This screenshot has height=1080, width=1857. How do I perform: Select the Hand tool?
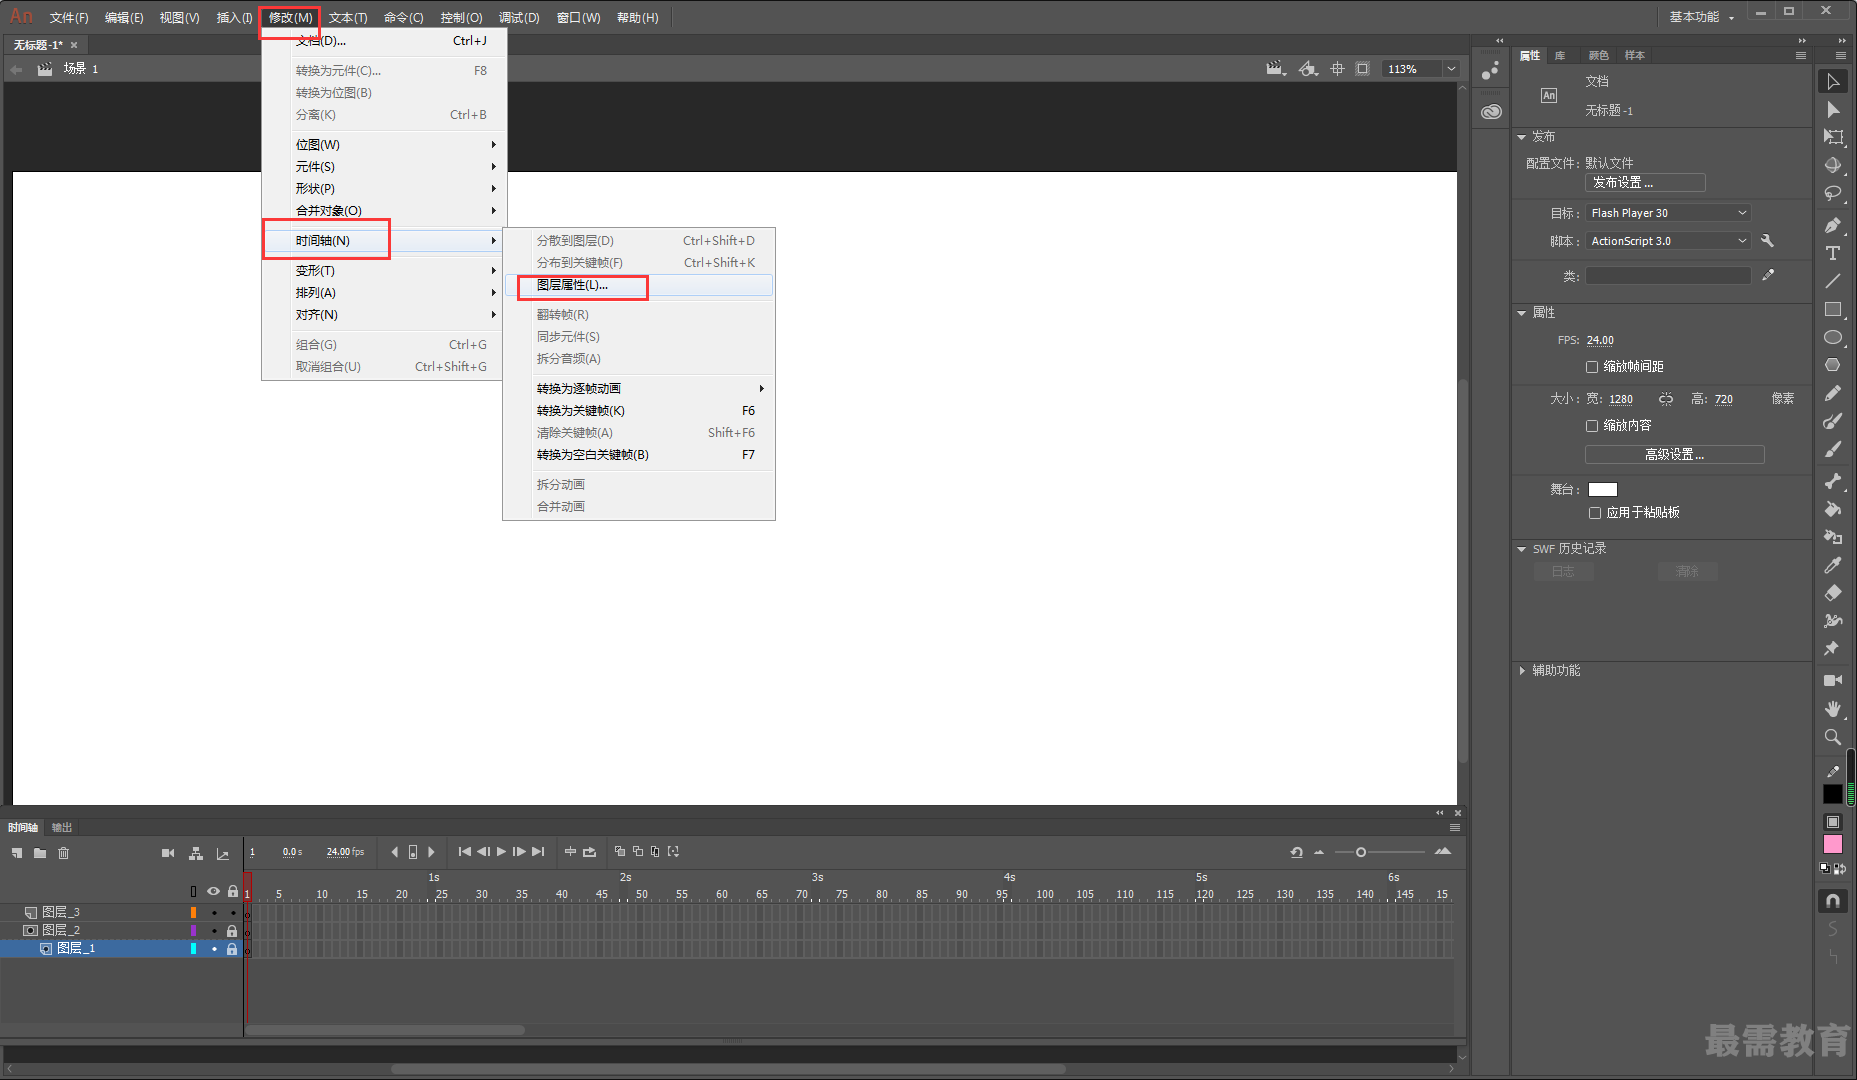coord(1832,708)
